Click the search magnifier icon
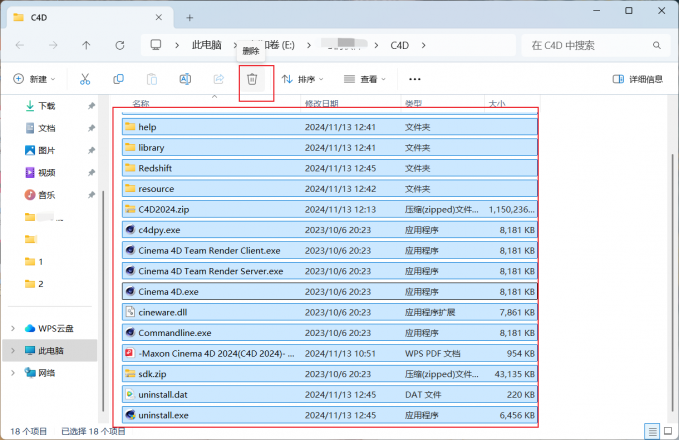 click(x=657, y=45)
